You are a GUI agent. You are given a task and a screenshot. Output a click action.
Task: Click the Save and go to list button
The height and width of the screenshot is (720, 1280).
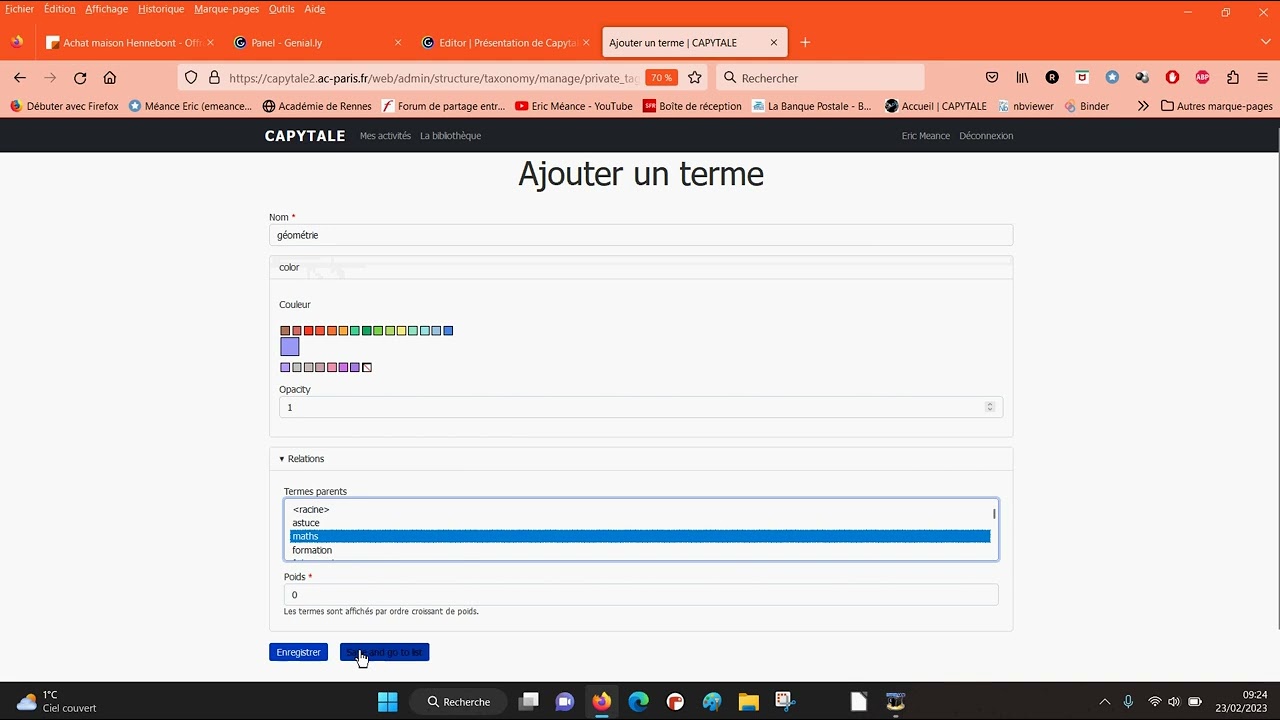point(384,652)
